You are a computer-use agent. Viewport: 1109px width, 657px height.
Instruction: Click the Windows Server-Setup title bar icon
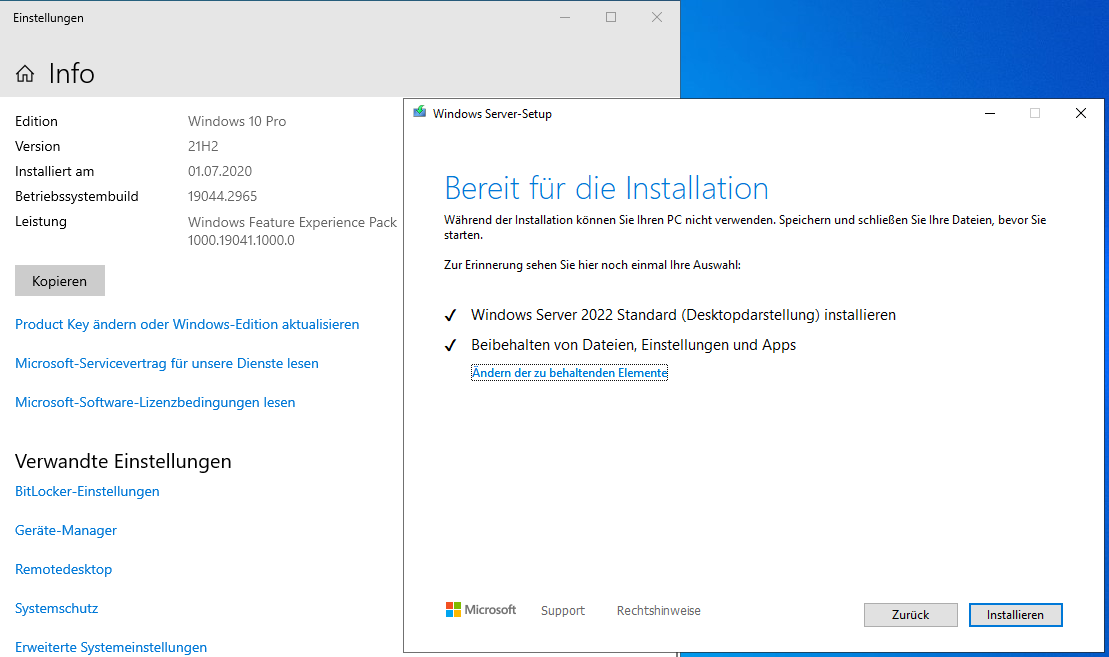click(420, 113)
